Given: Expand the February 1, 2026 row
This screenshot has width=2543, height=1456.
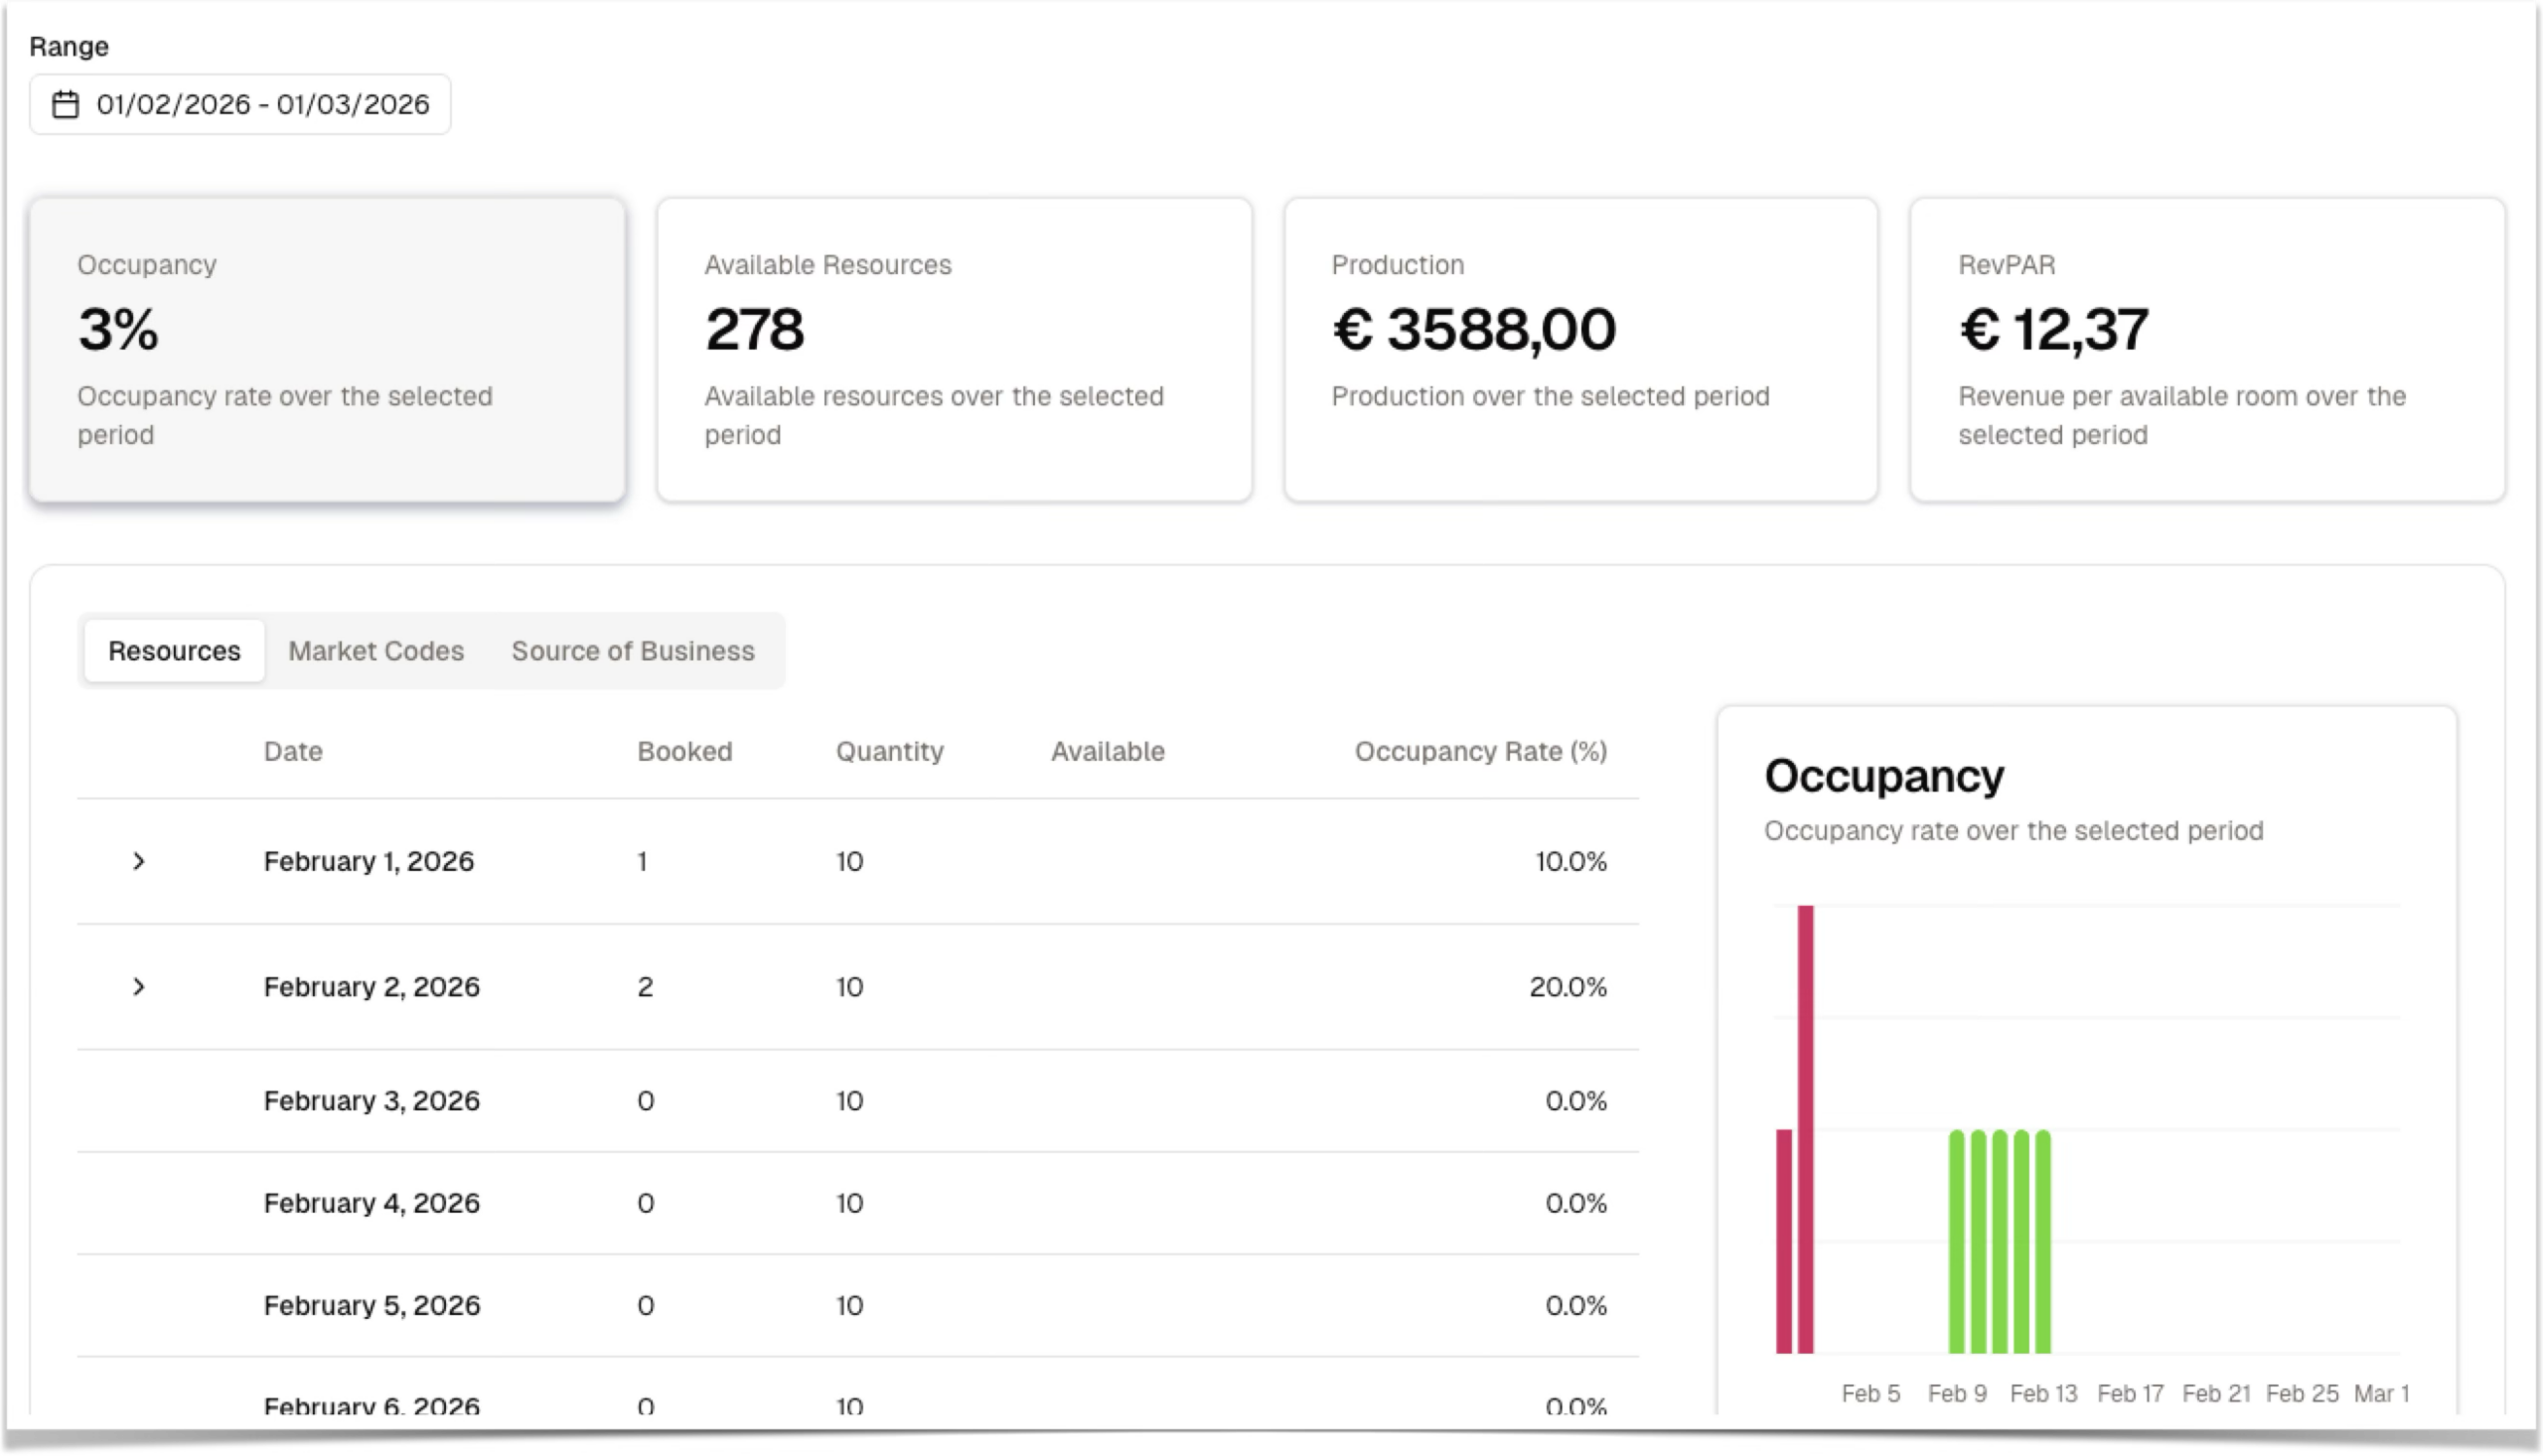Looking at the screenshot, I should point(139,861).
